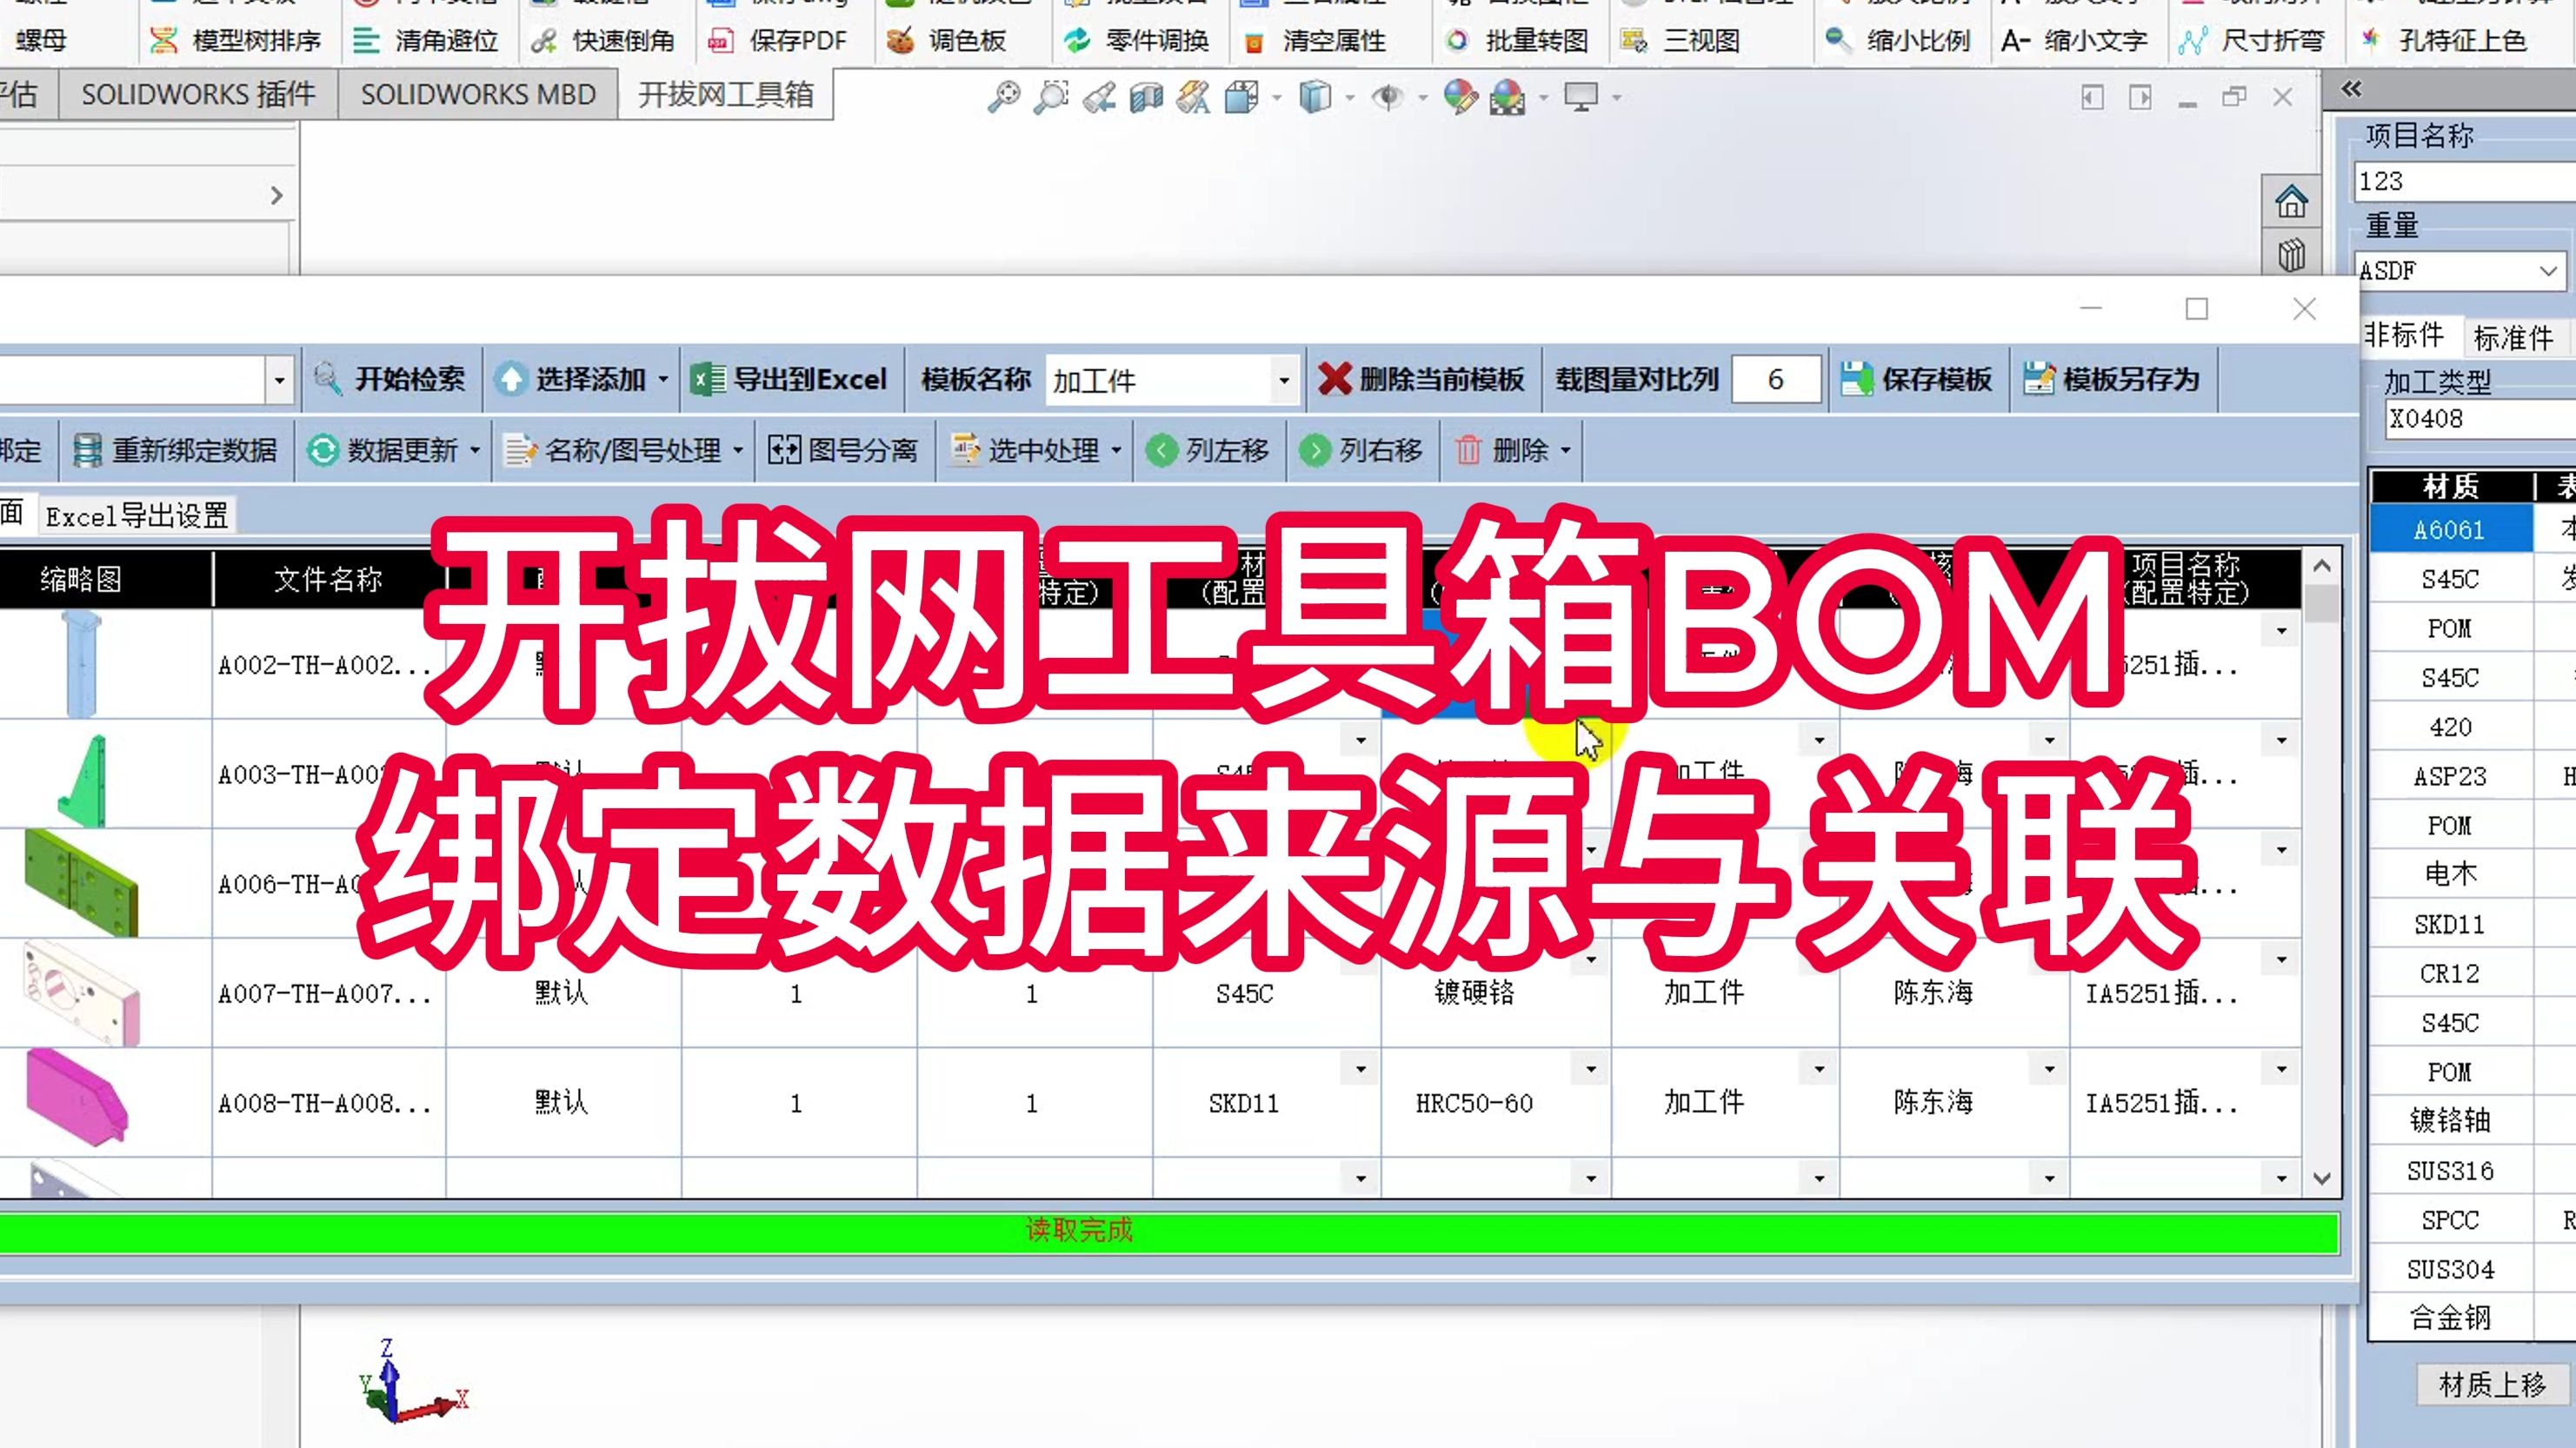Open dropdown arrow in HRC50-60 cell

point(1590,1069)
